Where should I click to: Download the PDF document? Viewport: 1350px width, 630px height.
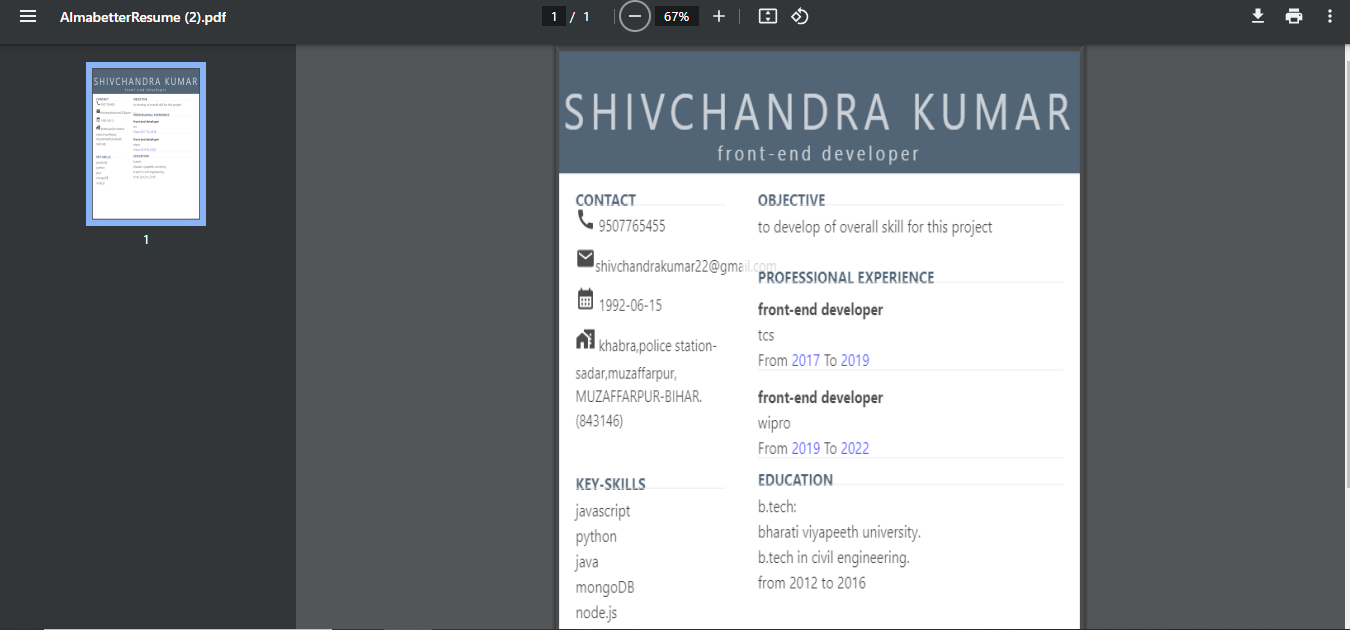[1258, 16]
